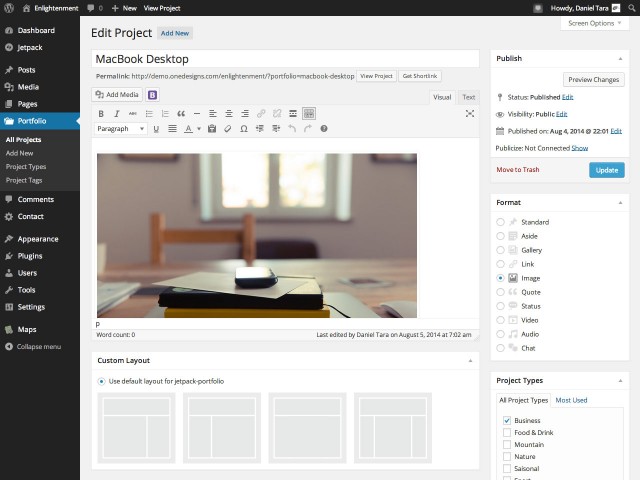
Task: Edit the Visibility setting link
Action: click(x=561, y=115)
